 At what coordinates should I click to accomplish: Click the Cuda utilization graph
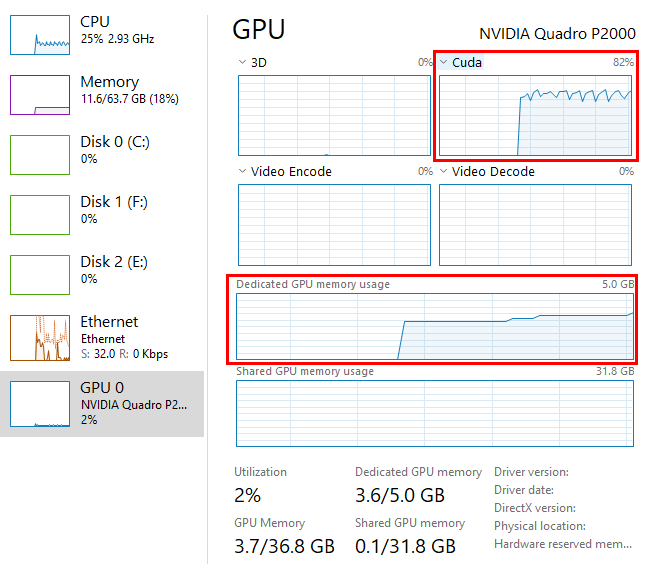pos(536,115)
